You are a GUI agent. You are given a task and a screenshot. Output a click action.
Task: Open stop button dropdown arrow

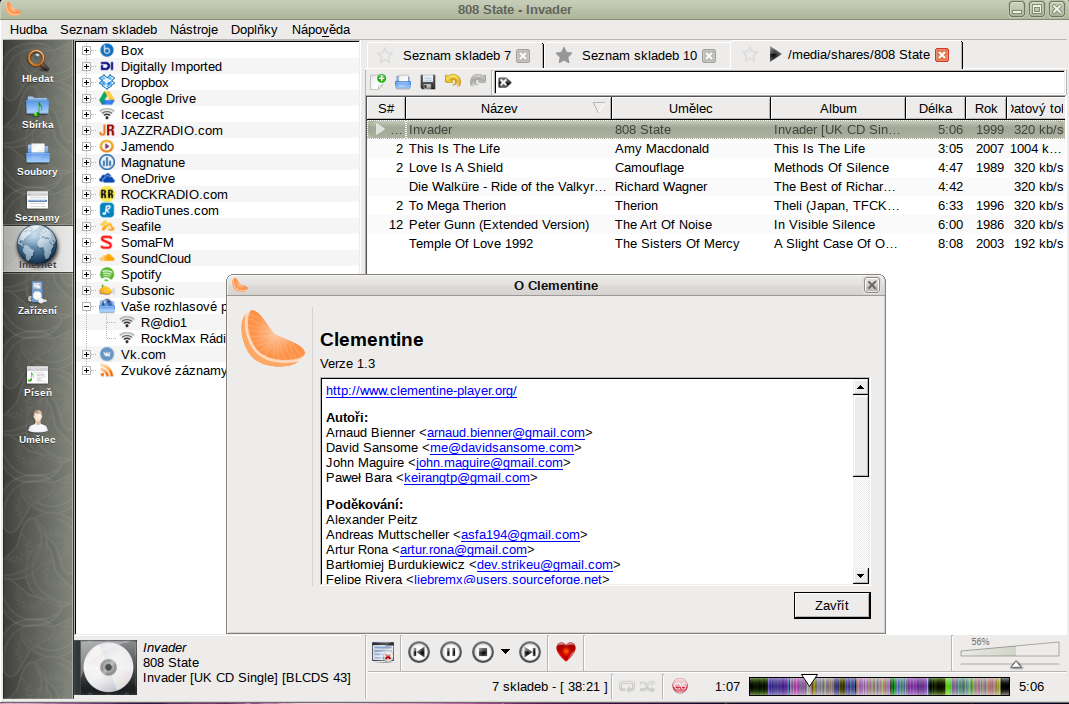tap(505, 652)
